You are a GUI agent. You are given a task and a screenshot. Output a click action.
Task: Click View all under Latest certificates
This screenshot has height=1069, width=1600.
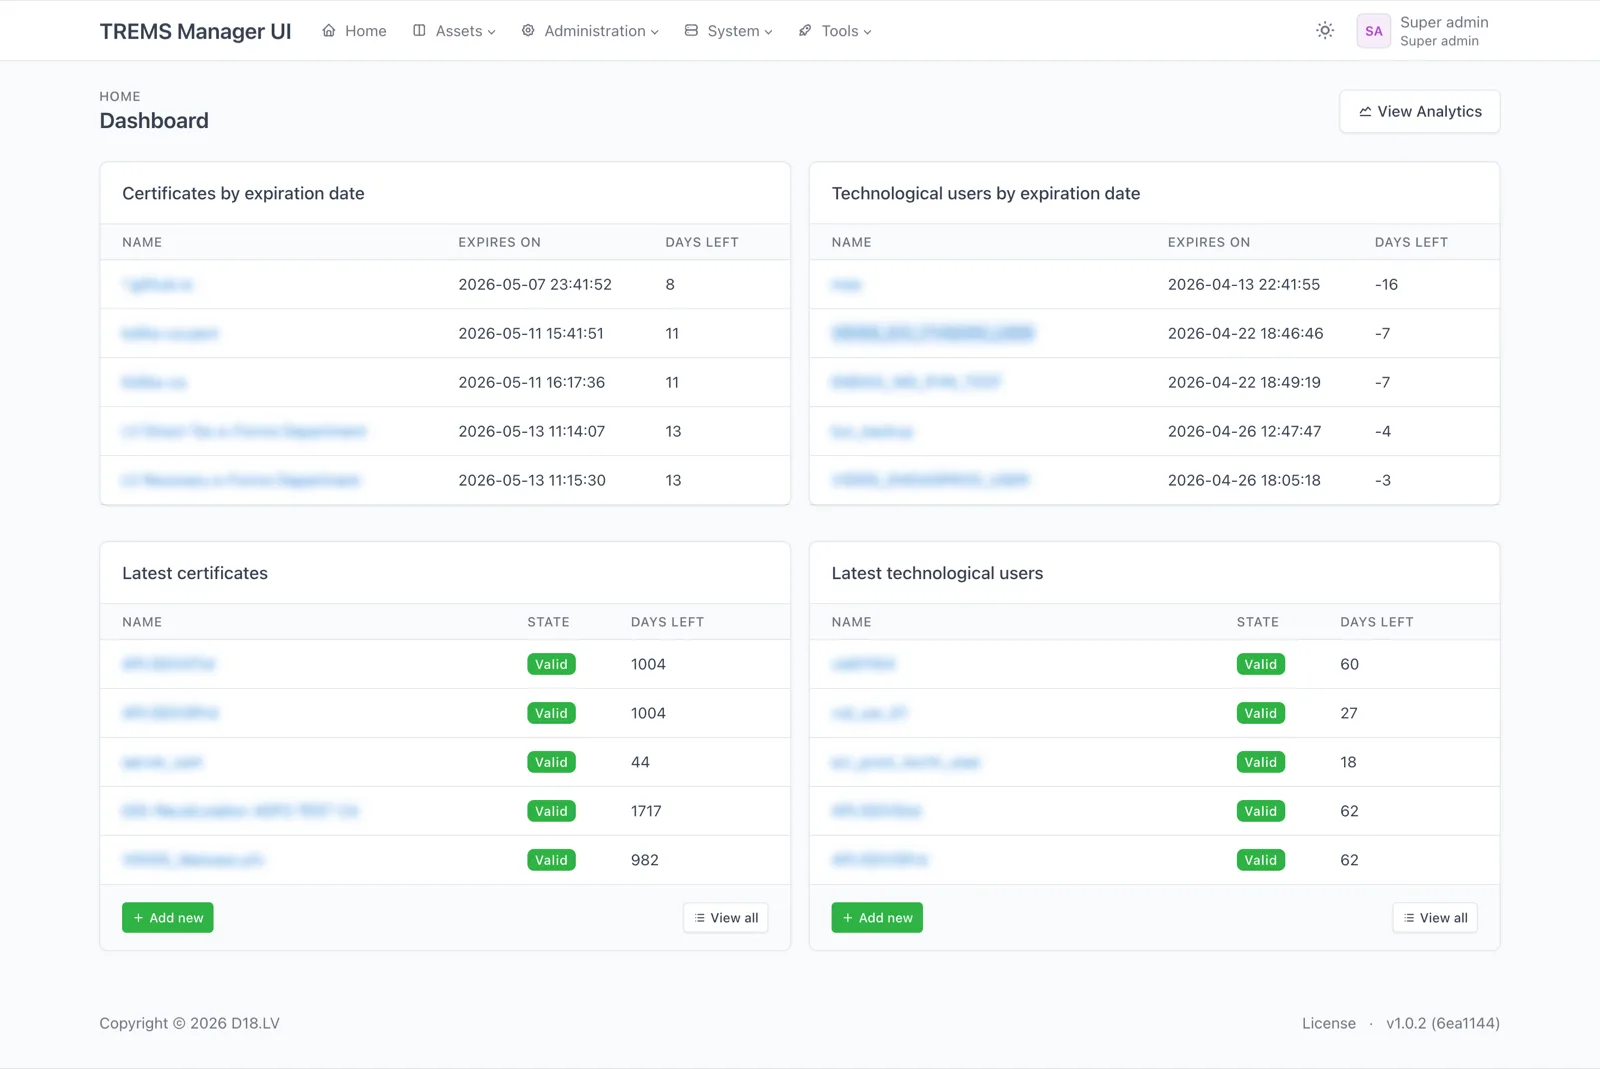tap(725, 917)
